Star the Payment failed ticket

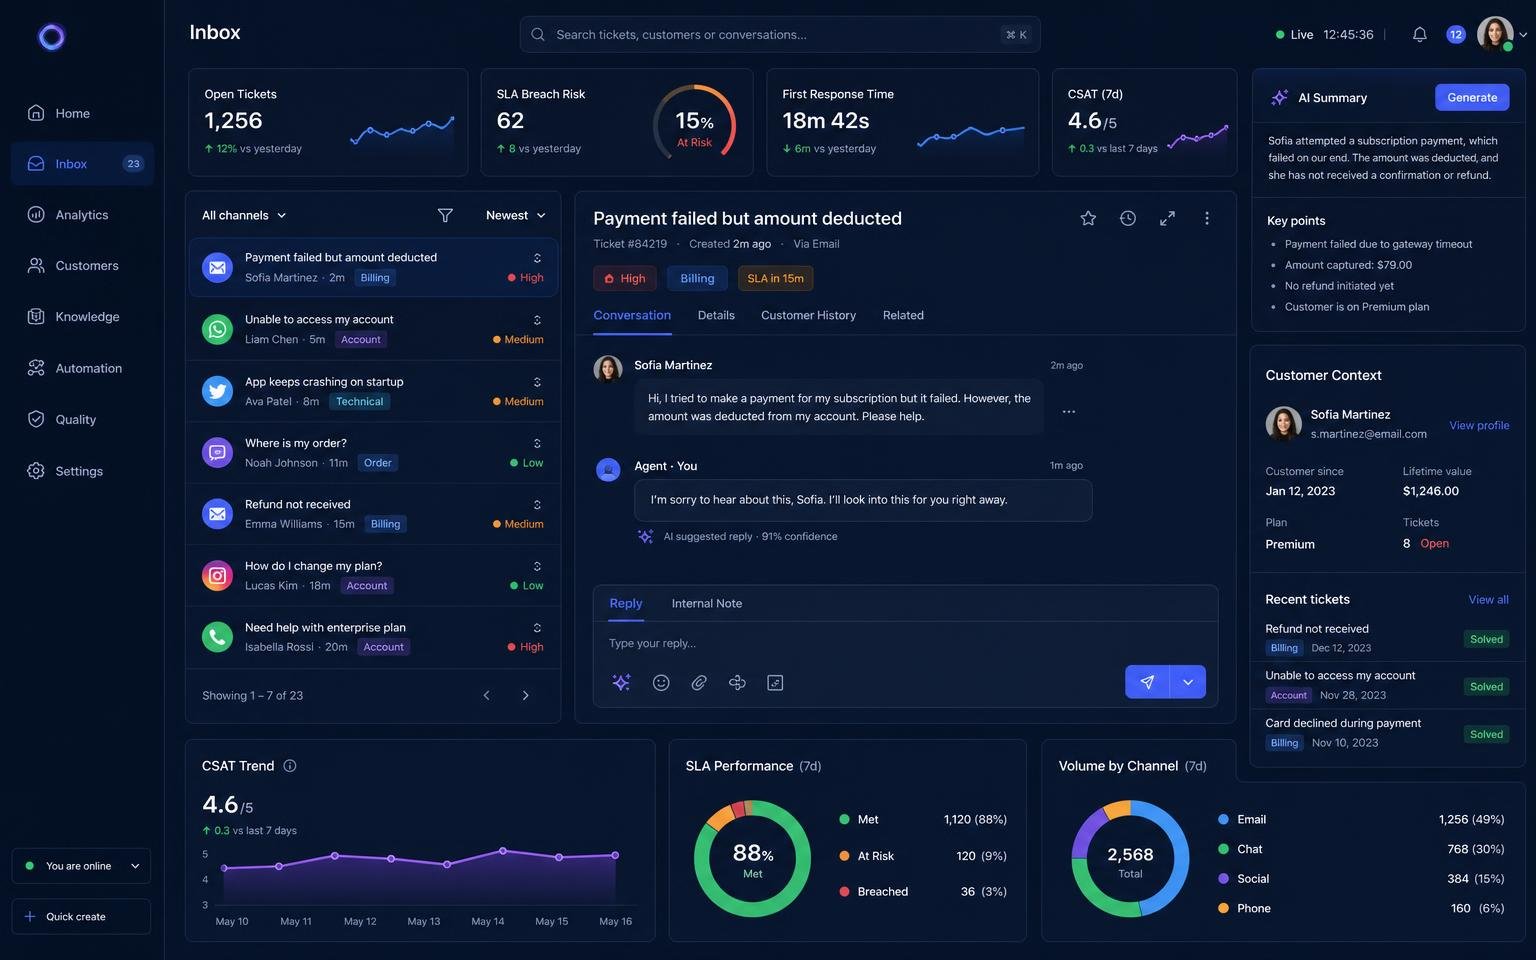pos(1088,218)
